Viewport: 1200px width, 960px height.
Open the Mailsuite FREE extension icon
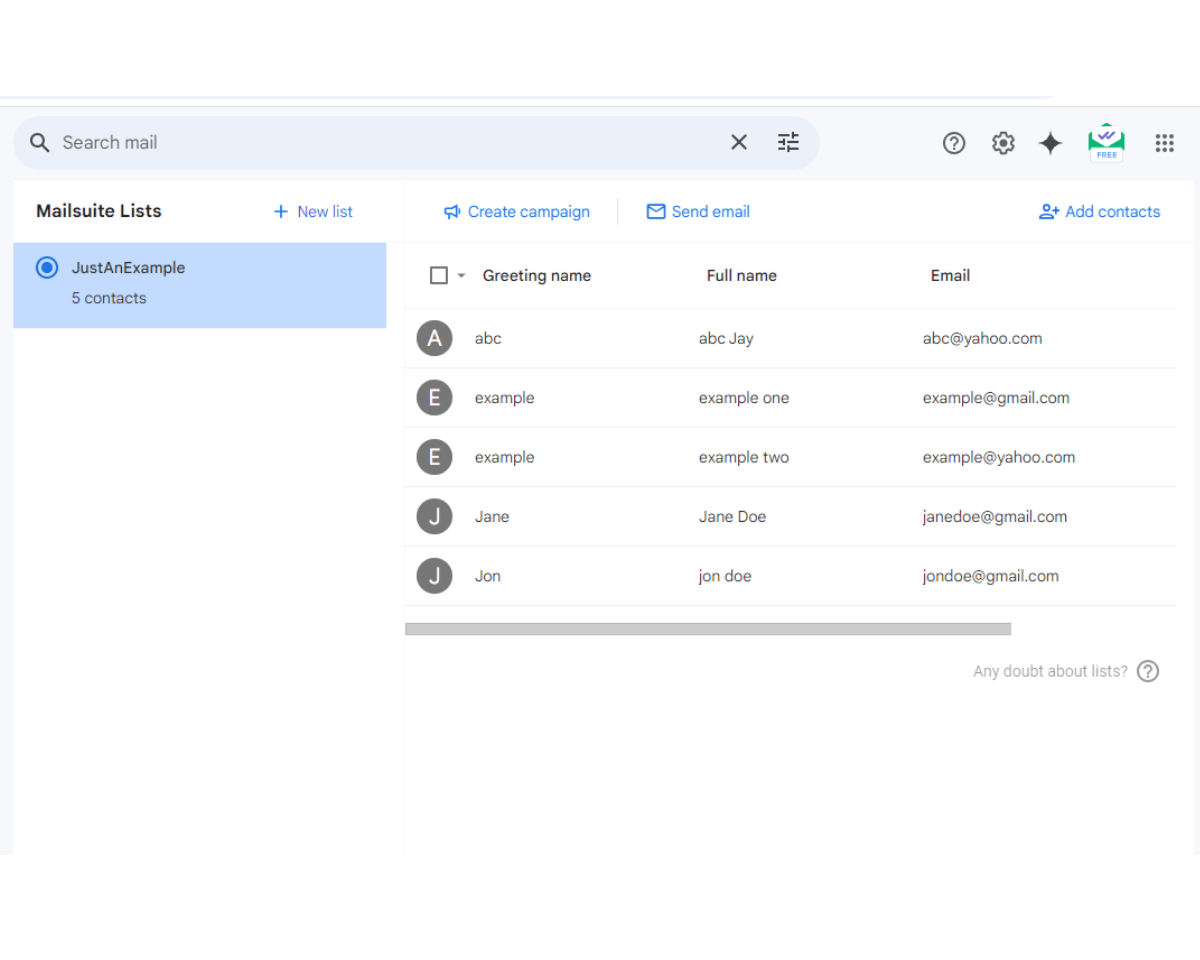pos(1106,142)
